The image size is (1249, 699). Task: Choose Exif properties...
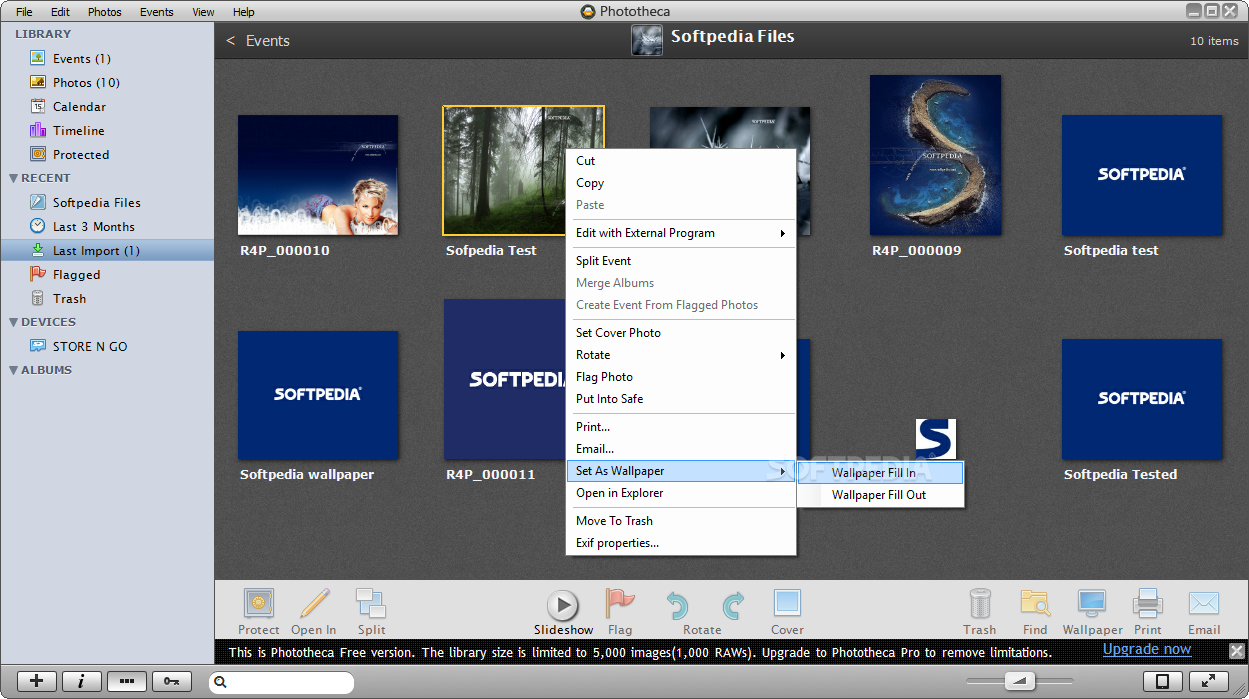pos(680,543)
